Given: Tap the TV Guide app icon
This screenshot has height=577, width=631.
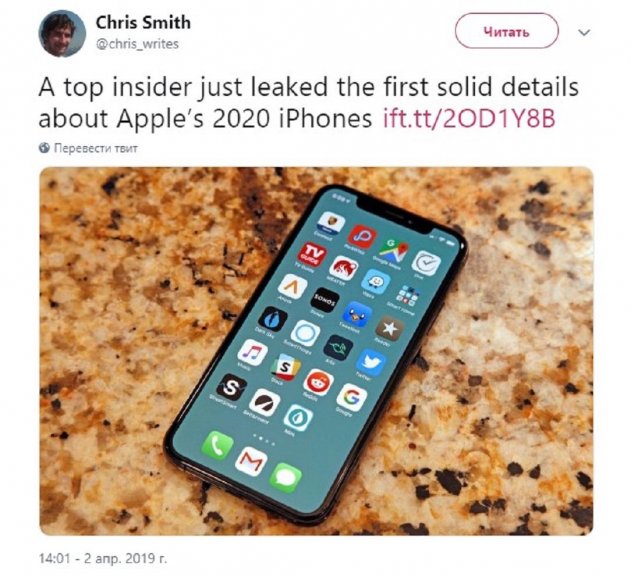Looking at the screenshot, I should [x=312, y=254].
